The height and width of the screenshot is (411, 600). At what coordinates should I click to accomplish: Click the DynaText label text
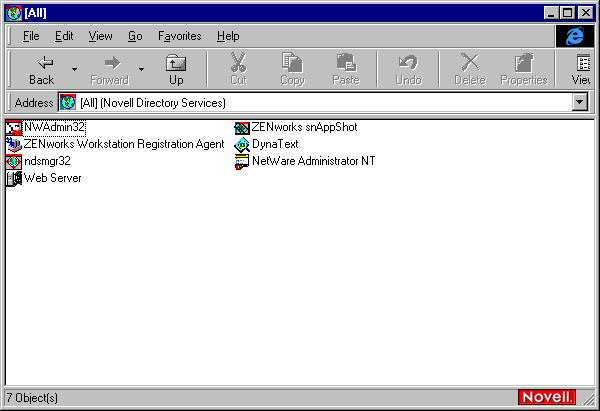tap(275, 144)
